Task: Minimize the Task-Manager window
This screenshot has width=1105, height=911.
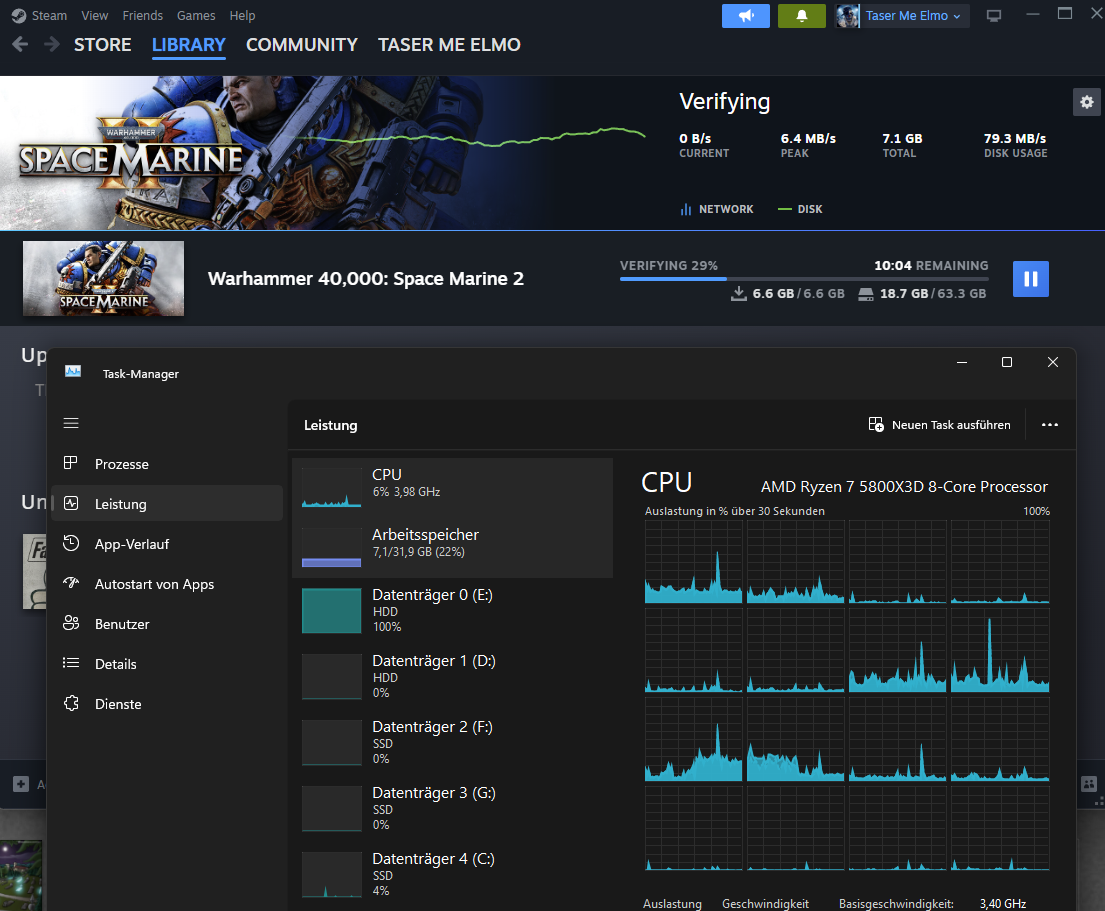Action: coord(961,362)
